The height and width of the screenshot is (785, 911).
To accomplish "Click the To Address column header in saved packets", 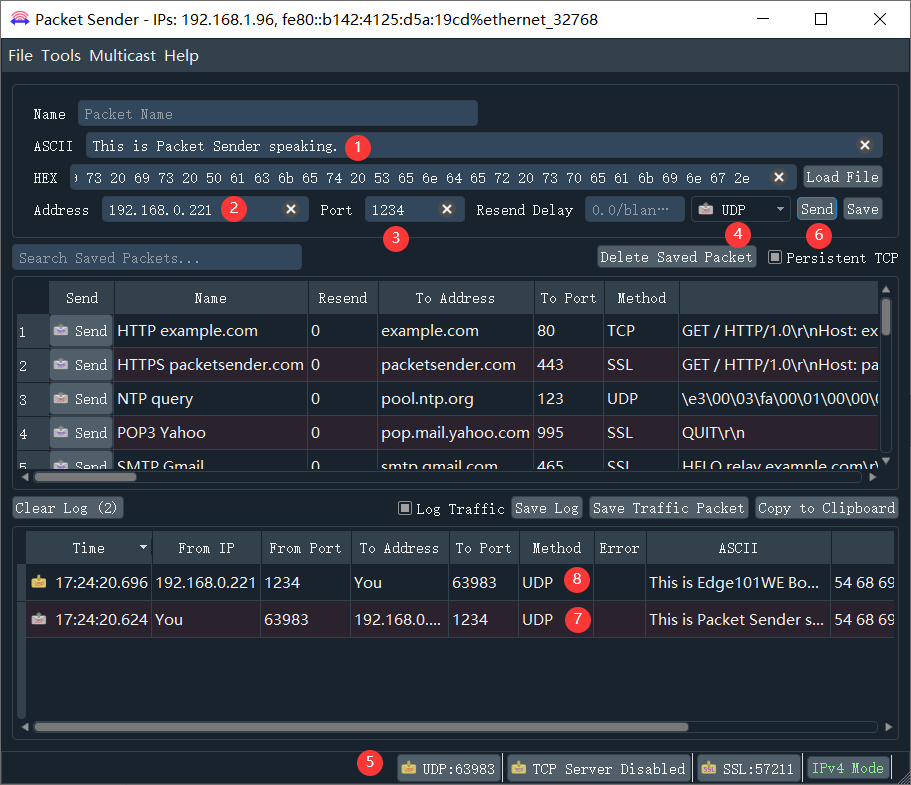I will point(456,297).
